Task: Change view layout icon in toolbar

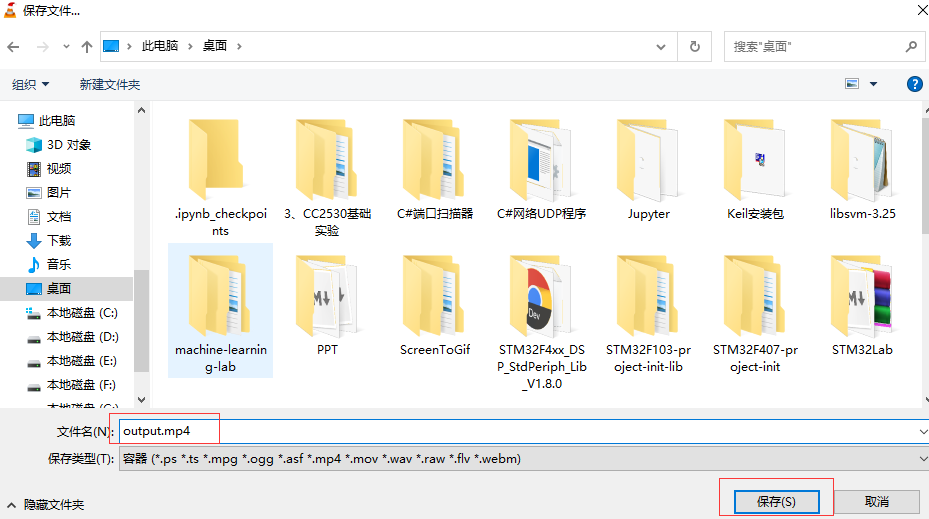Action: coord(851,84)
